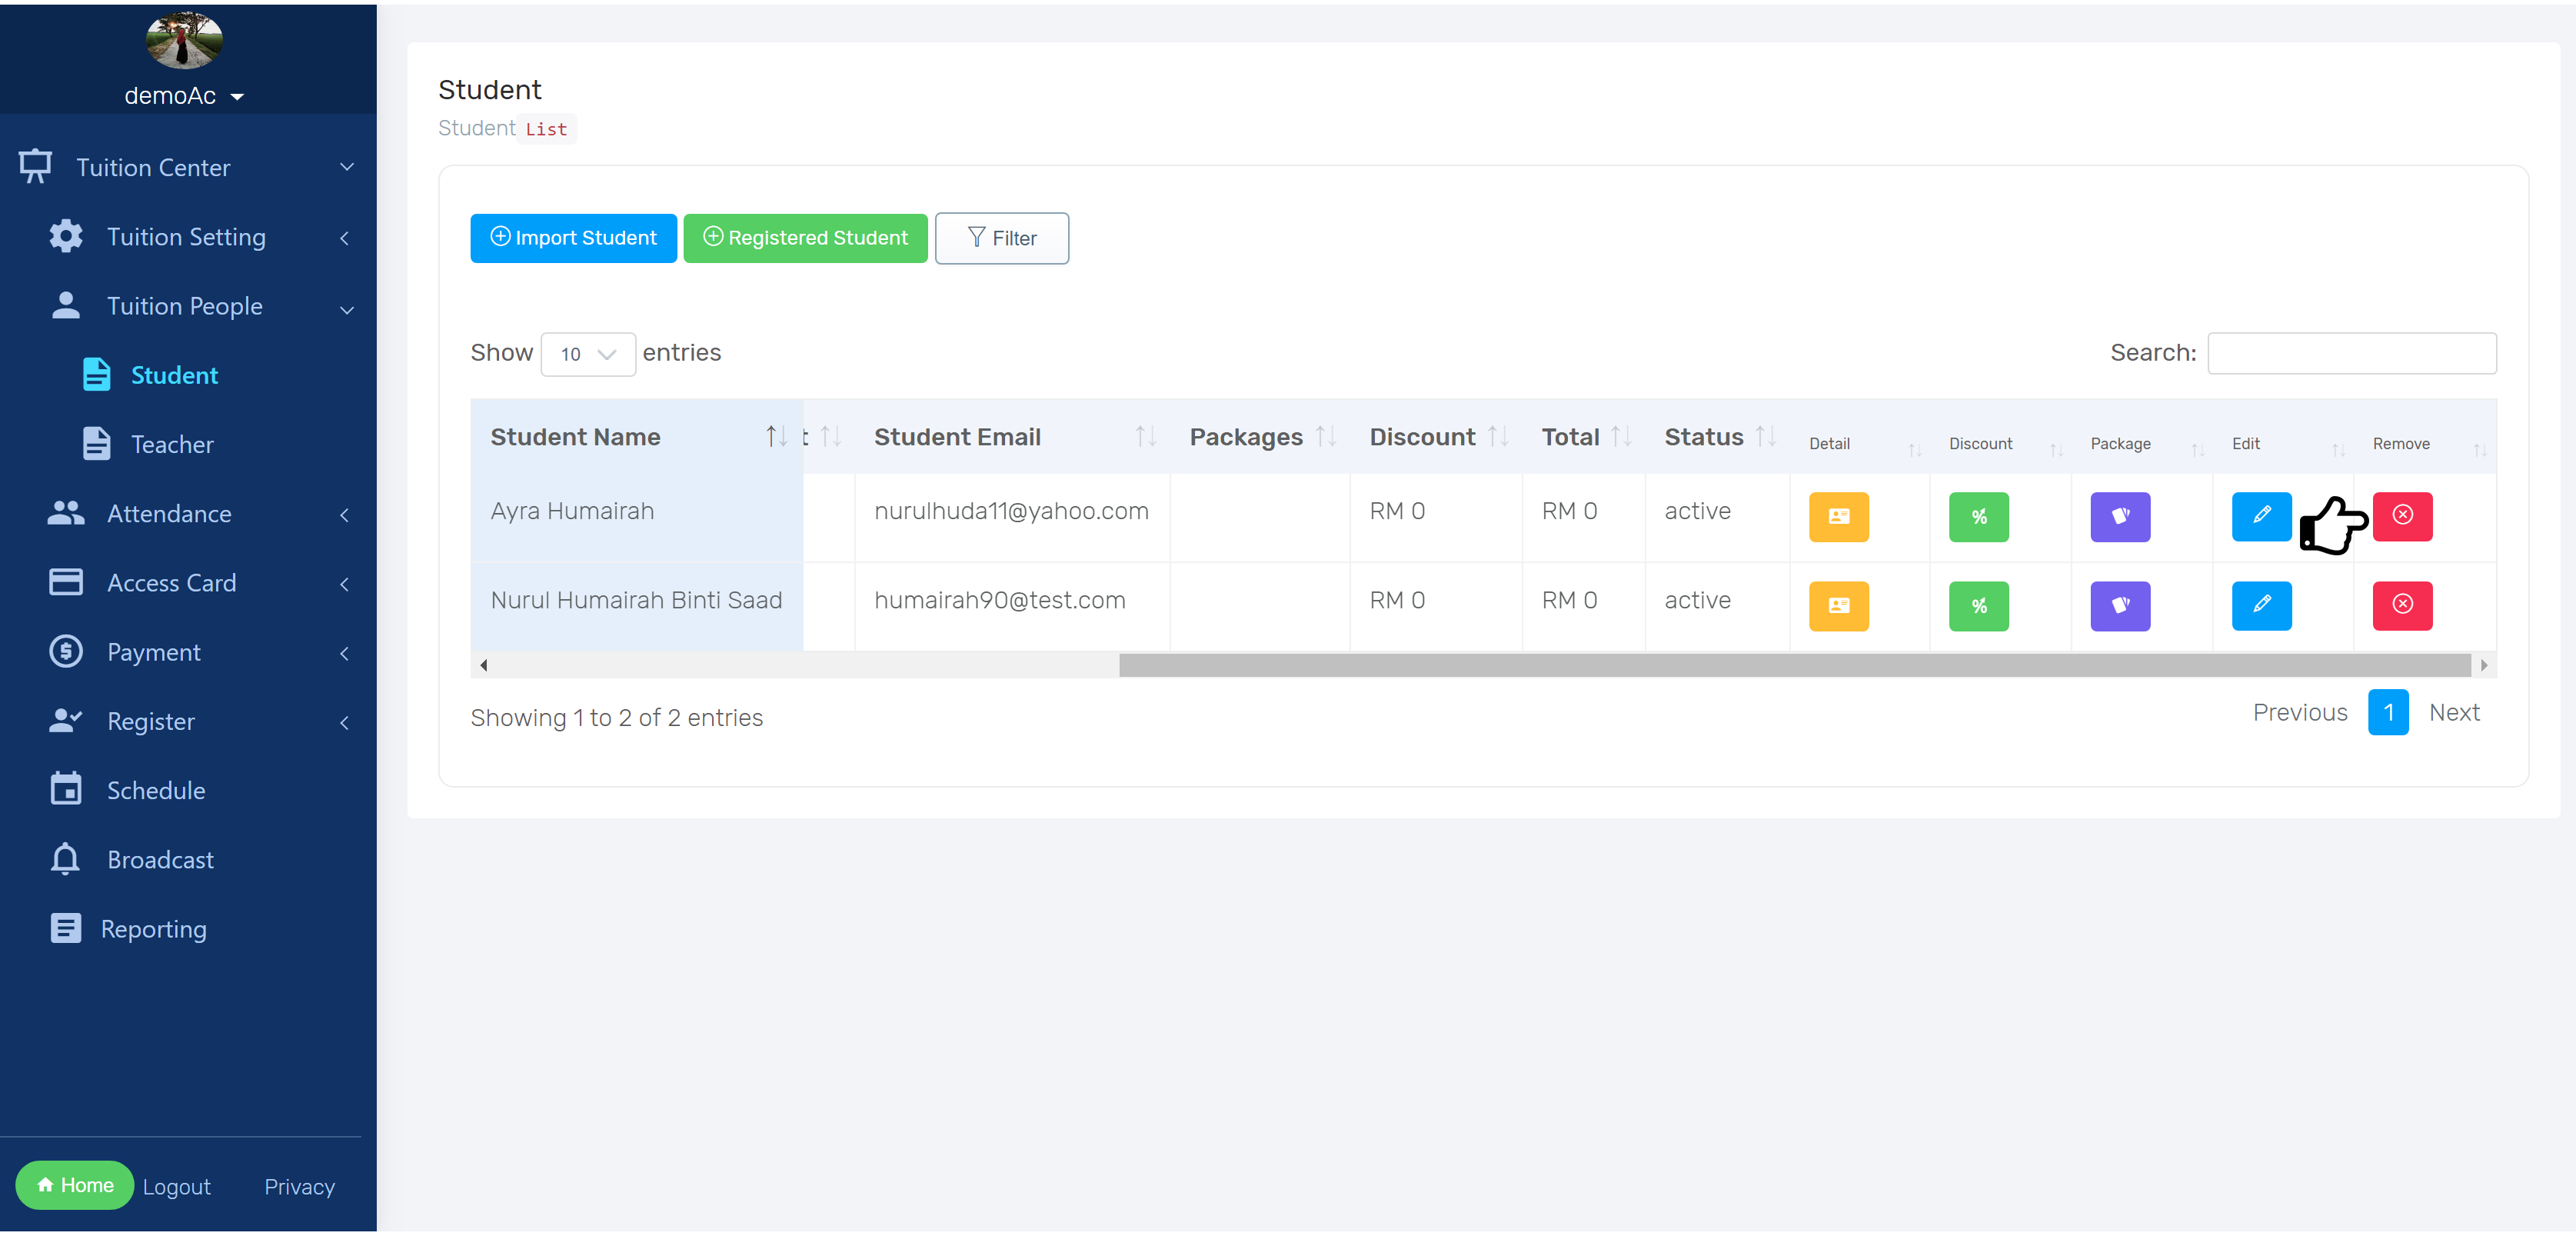Image resolution: width=2576 pixels, height=1236 pixels.
Task: Sort by Student Email column
Action: point(1012,437)
